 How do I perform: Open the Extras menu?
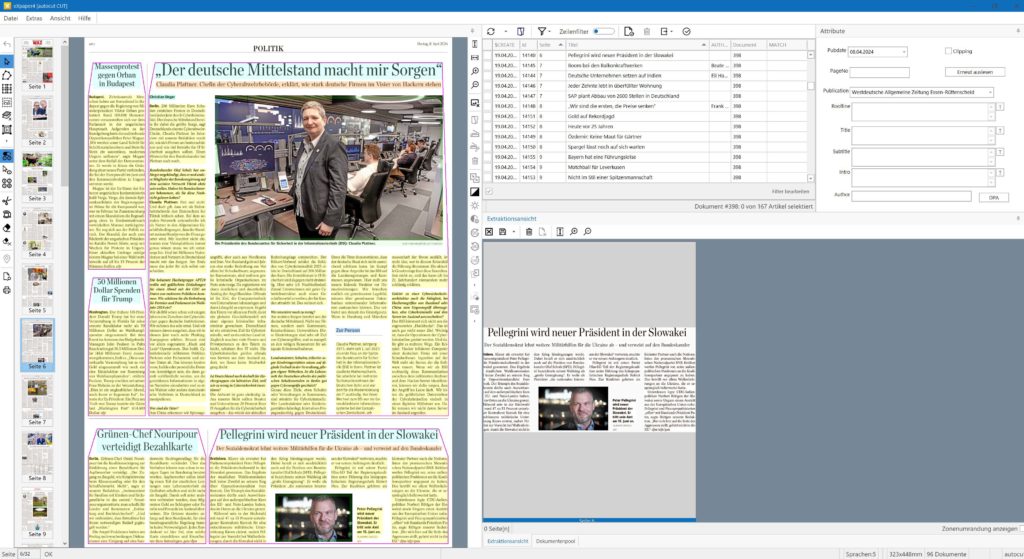point(34,19)
